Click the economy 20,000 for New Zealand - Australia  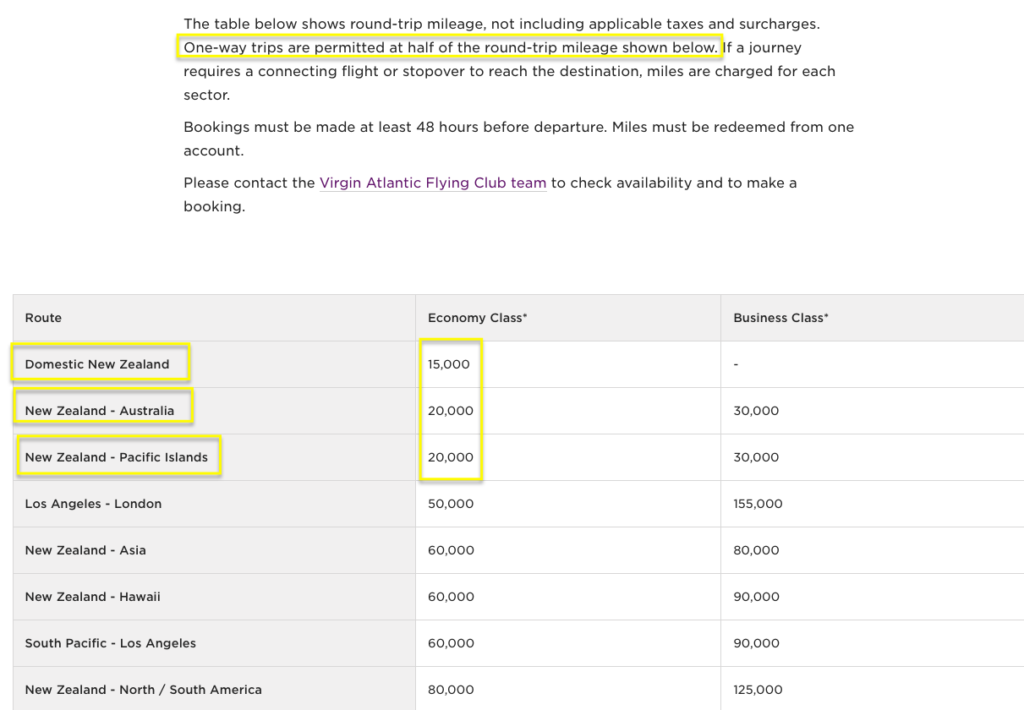[451, 411]
